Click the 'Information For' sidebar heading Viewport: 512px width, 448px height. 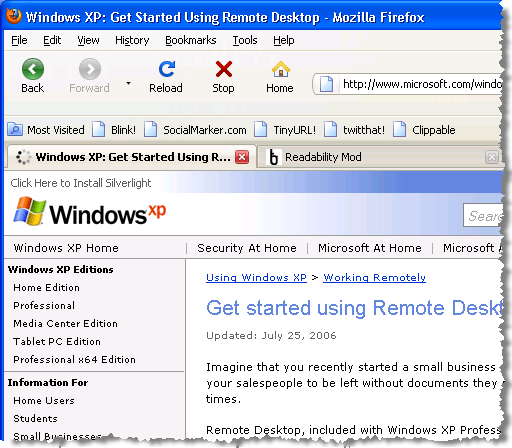point(48,382)
